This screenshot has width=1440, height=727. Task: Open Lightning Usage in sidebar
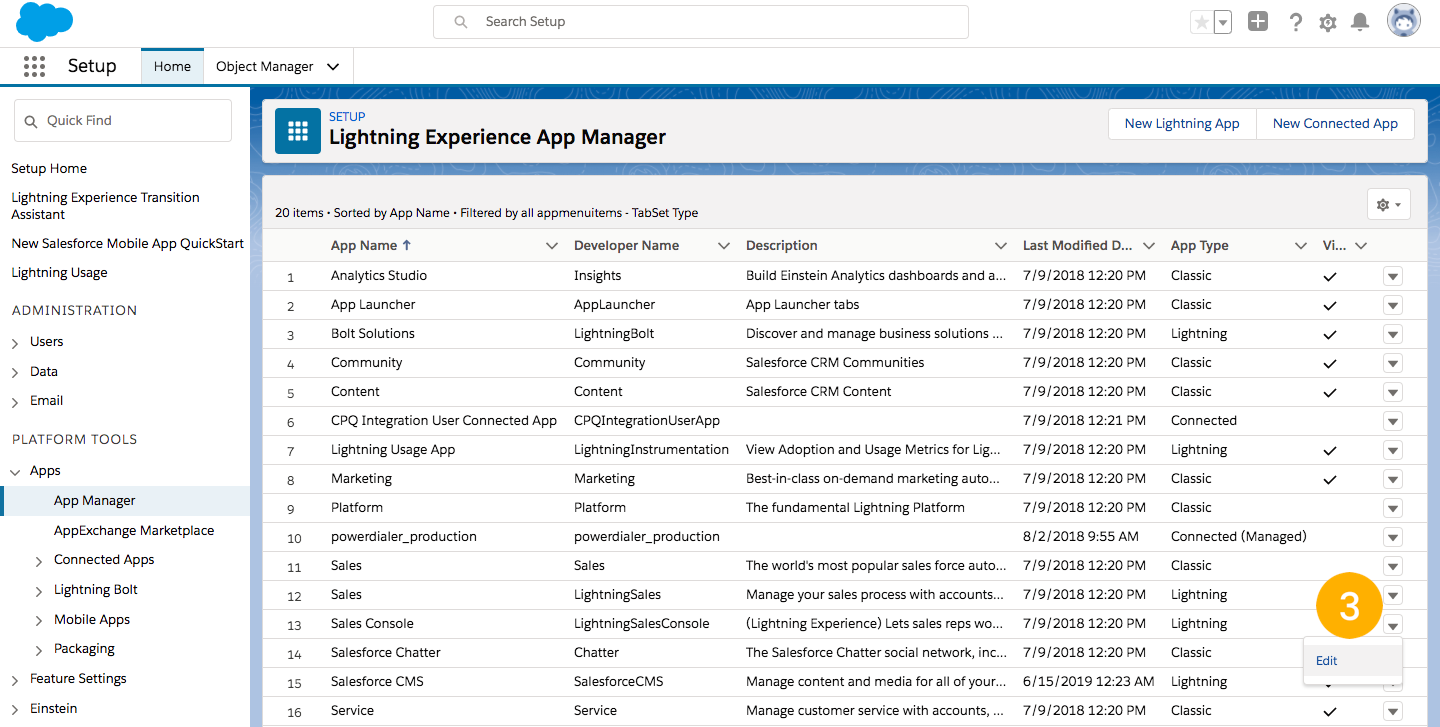pos(59,272)
